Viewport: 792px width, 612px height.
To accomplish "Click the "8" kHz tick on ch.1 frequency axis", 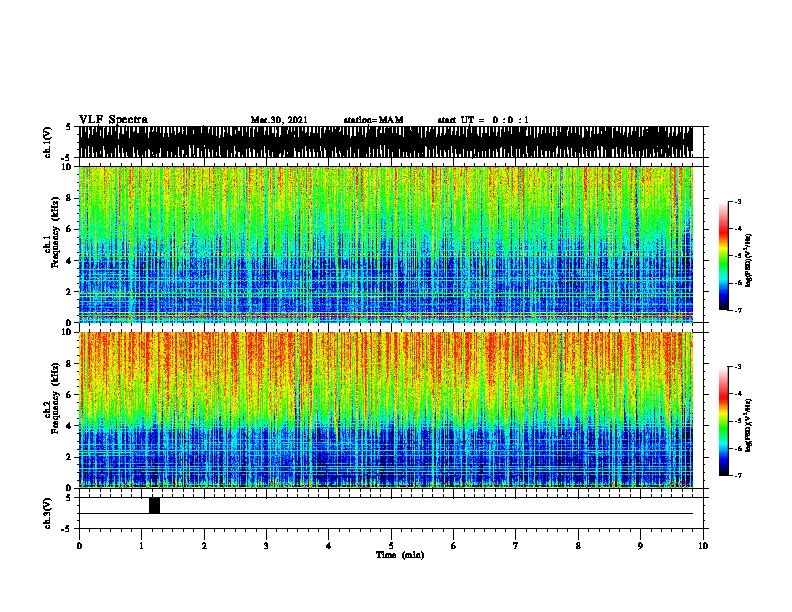I will pyautogui.click(x=70, y=198).
